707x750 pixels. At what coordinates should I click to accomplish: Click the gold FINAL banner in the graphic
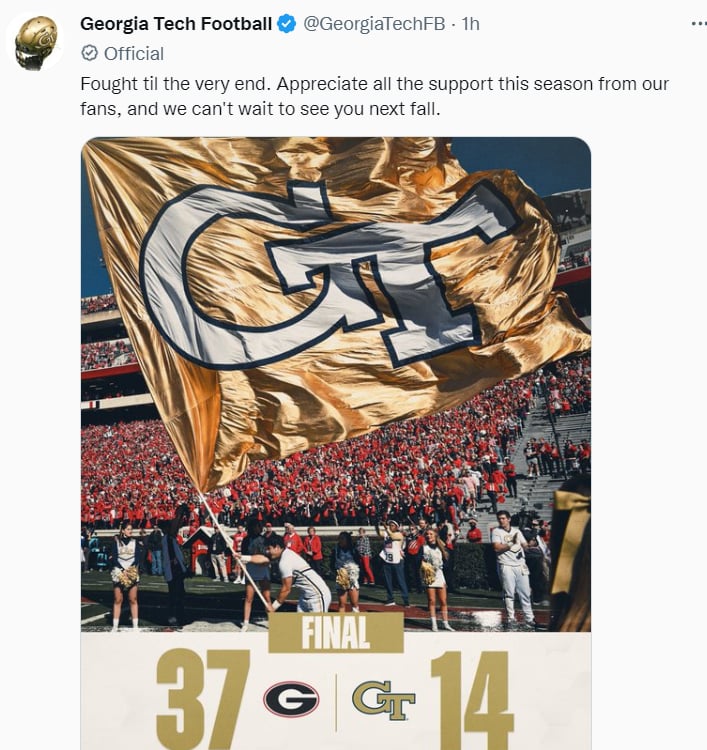click(336, 633)
